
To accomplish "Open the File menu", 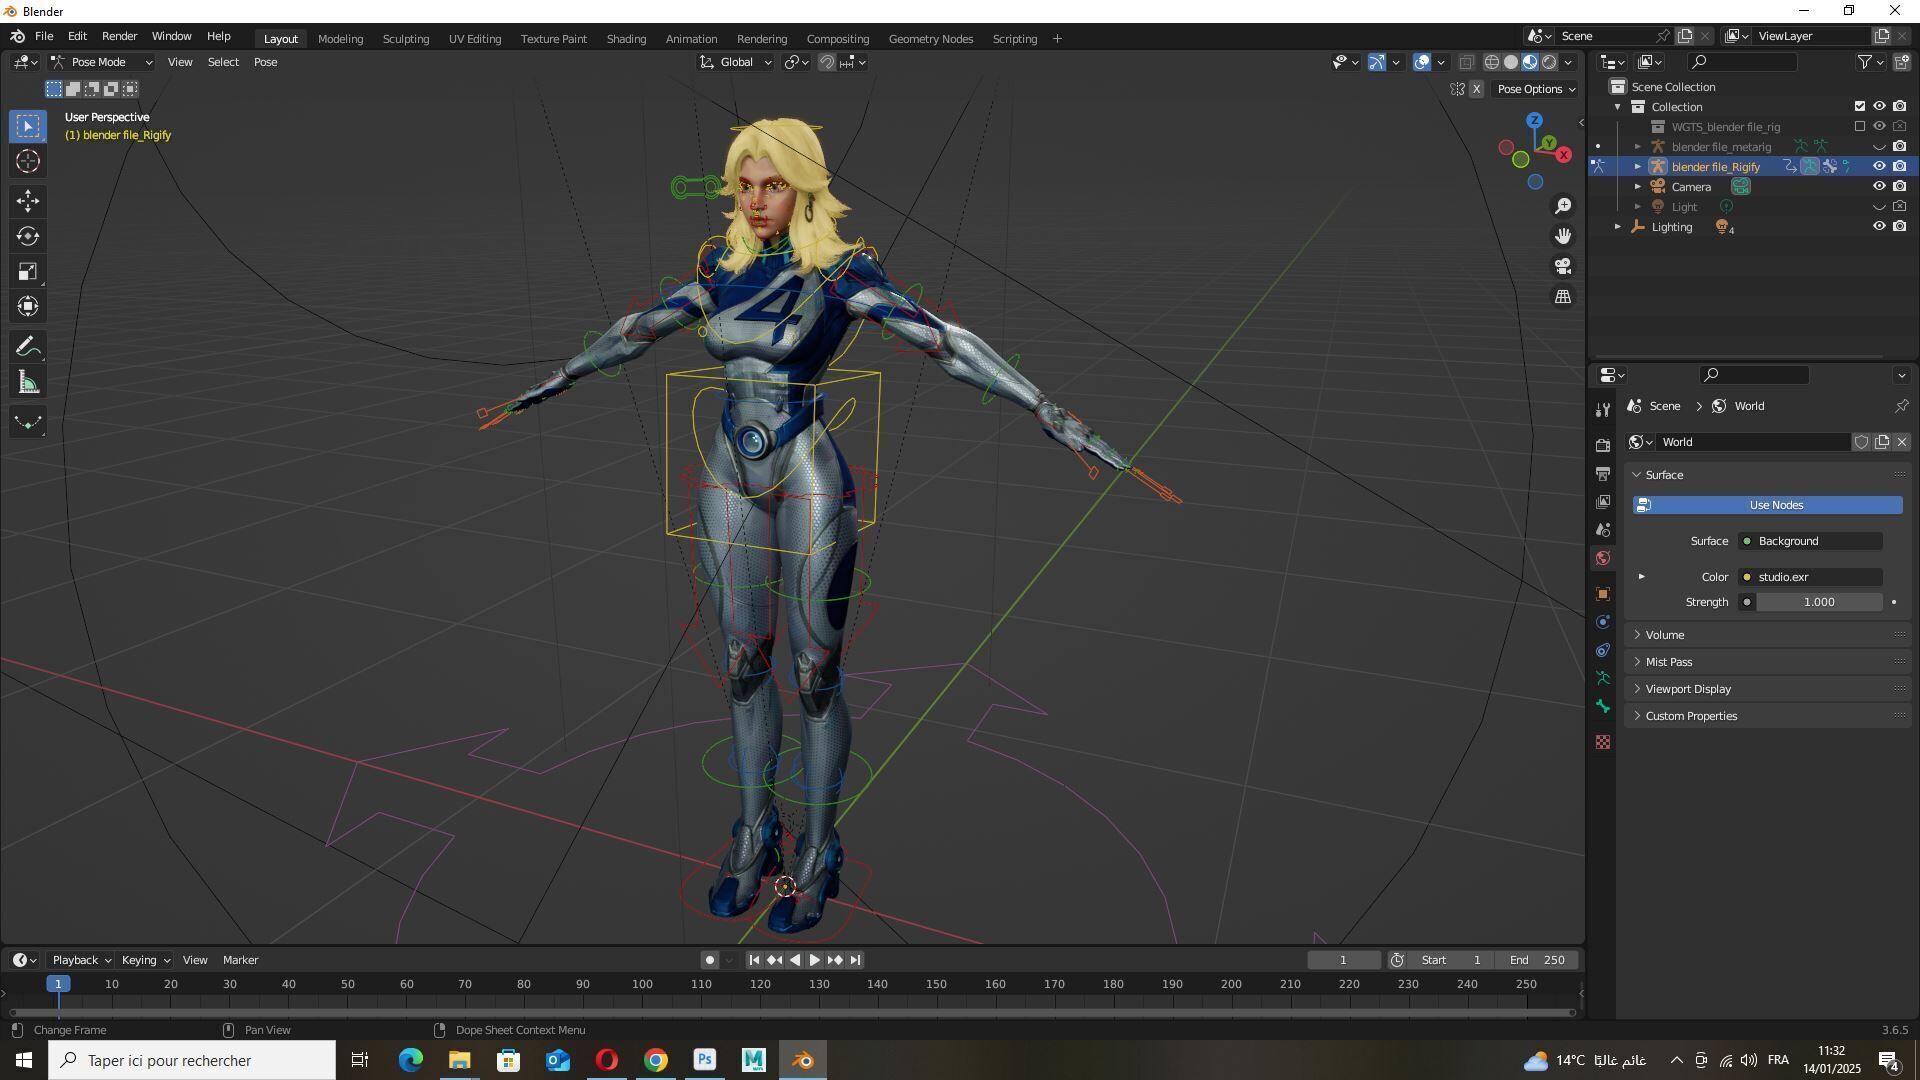I will (x=44, y=36).
